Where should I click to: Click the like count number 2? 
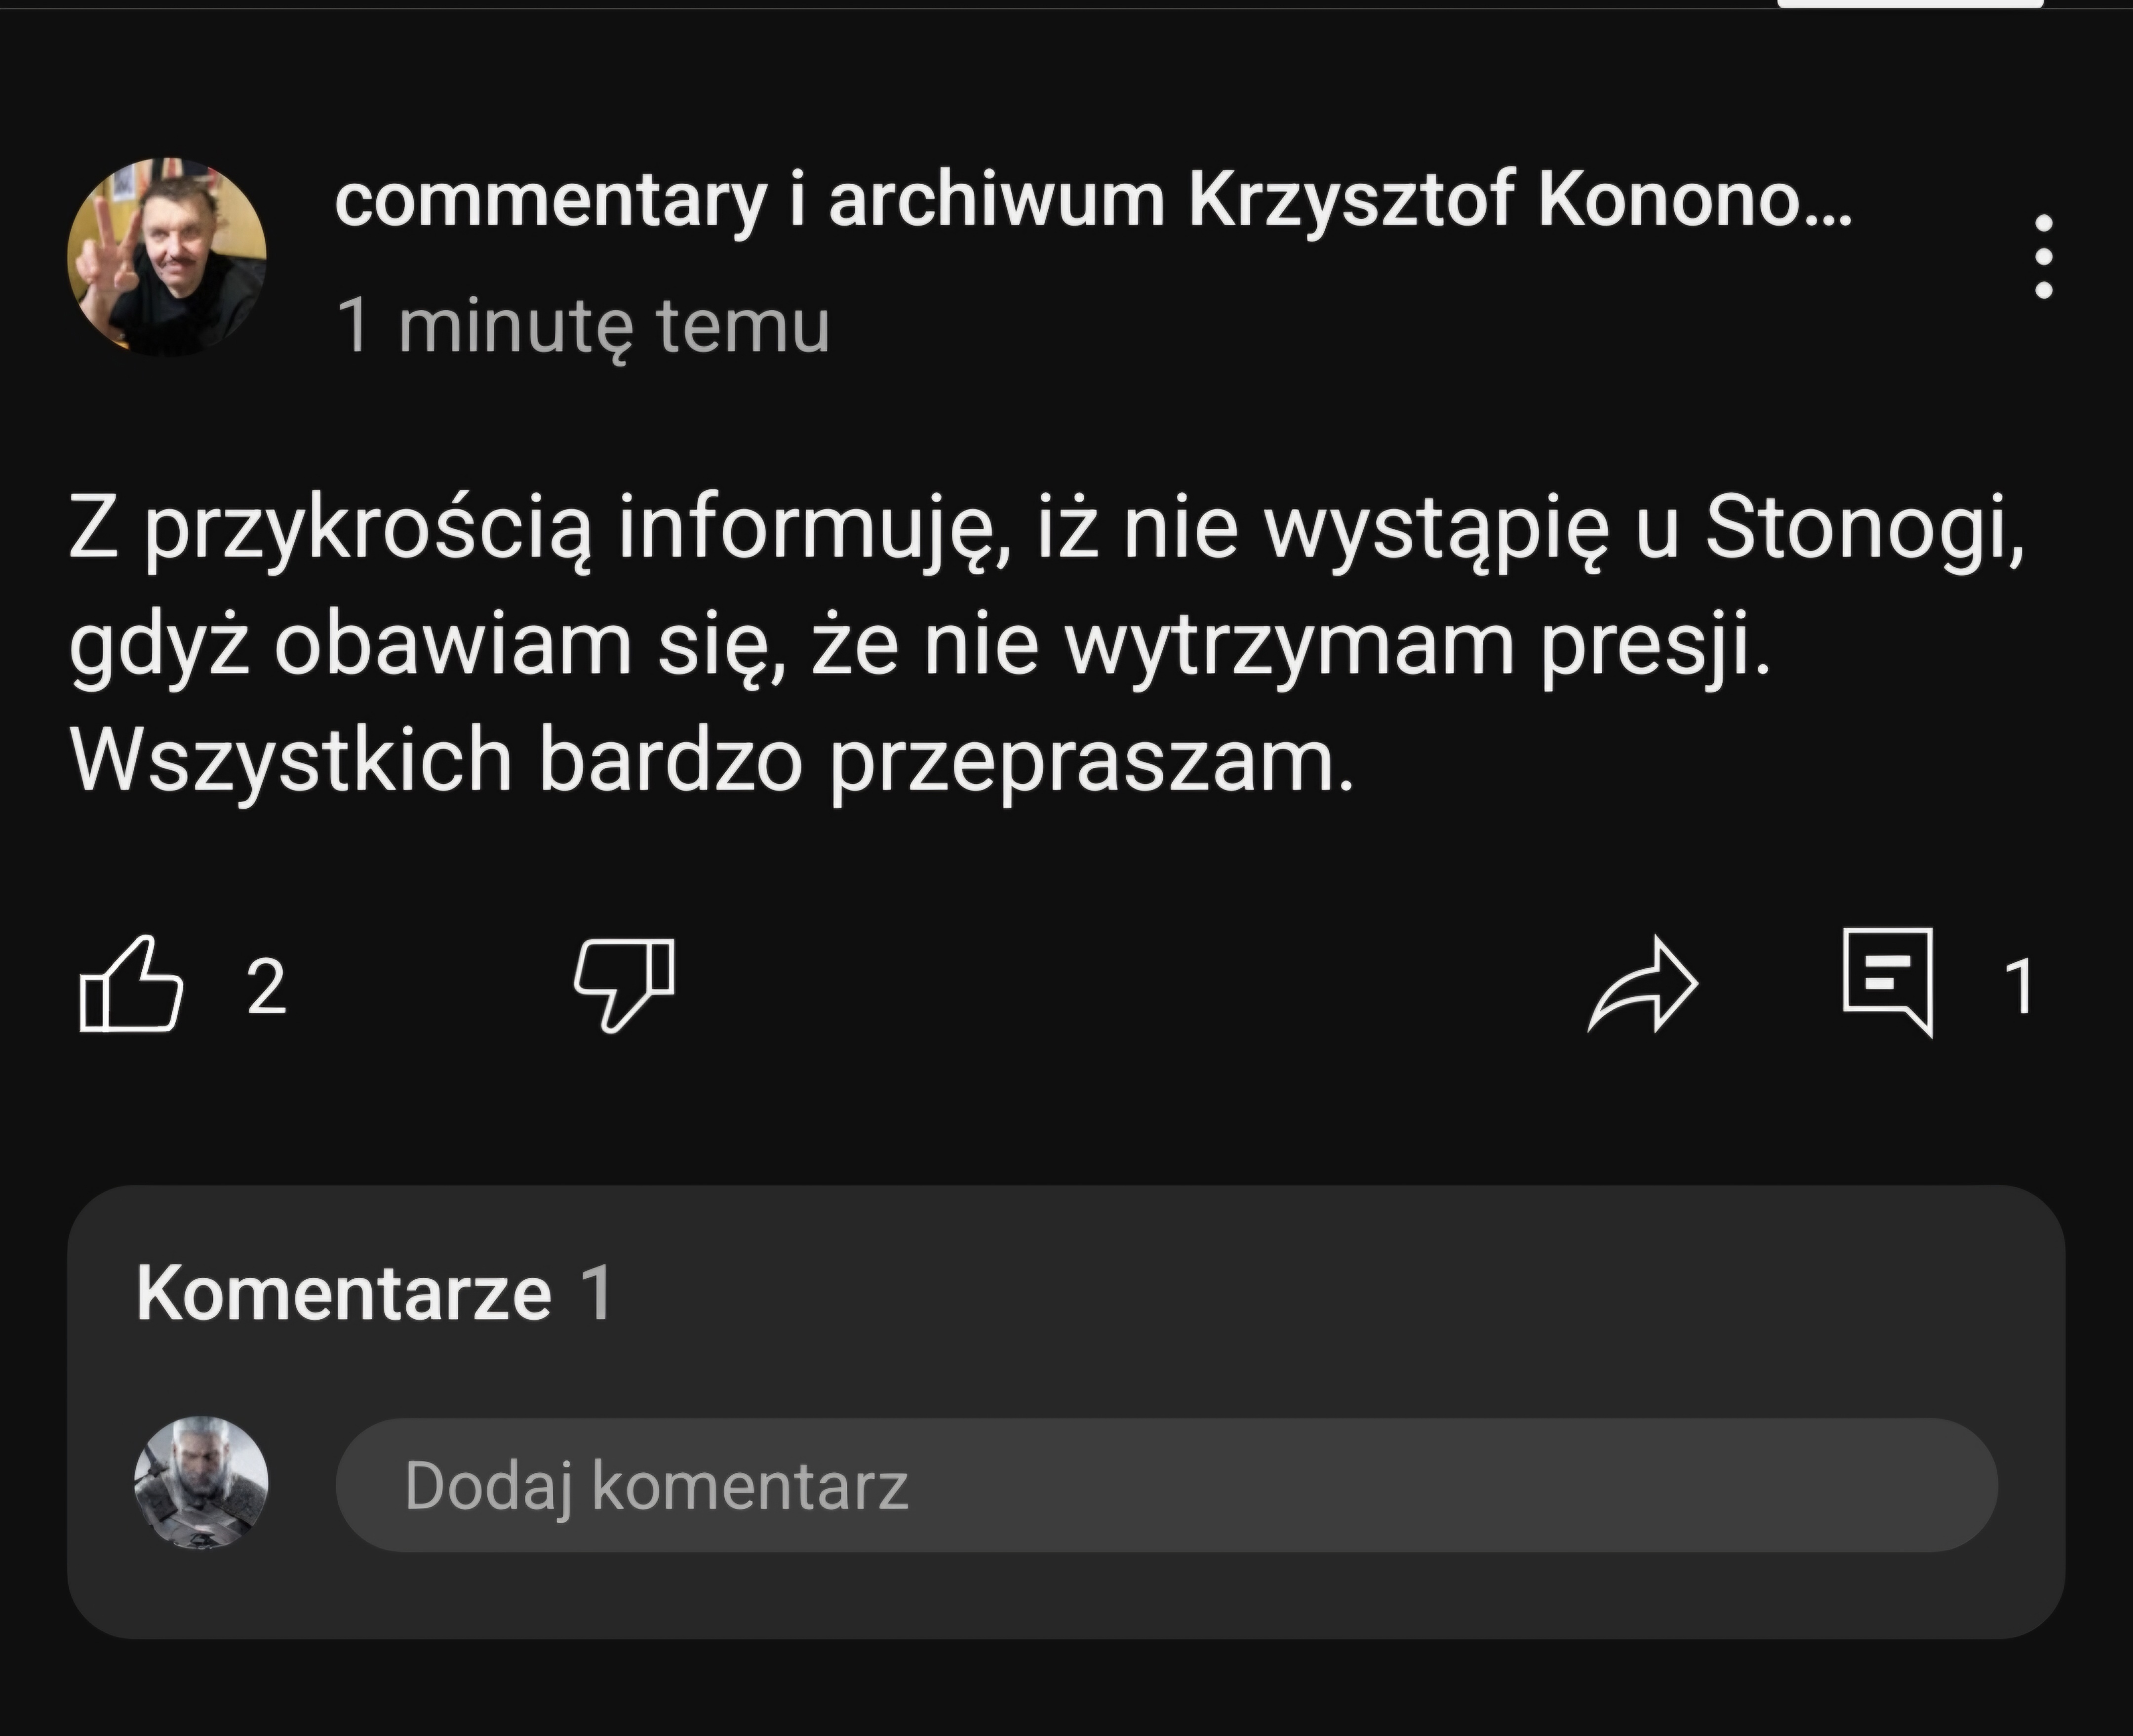[x=267, y=987]
